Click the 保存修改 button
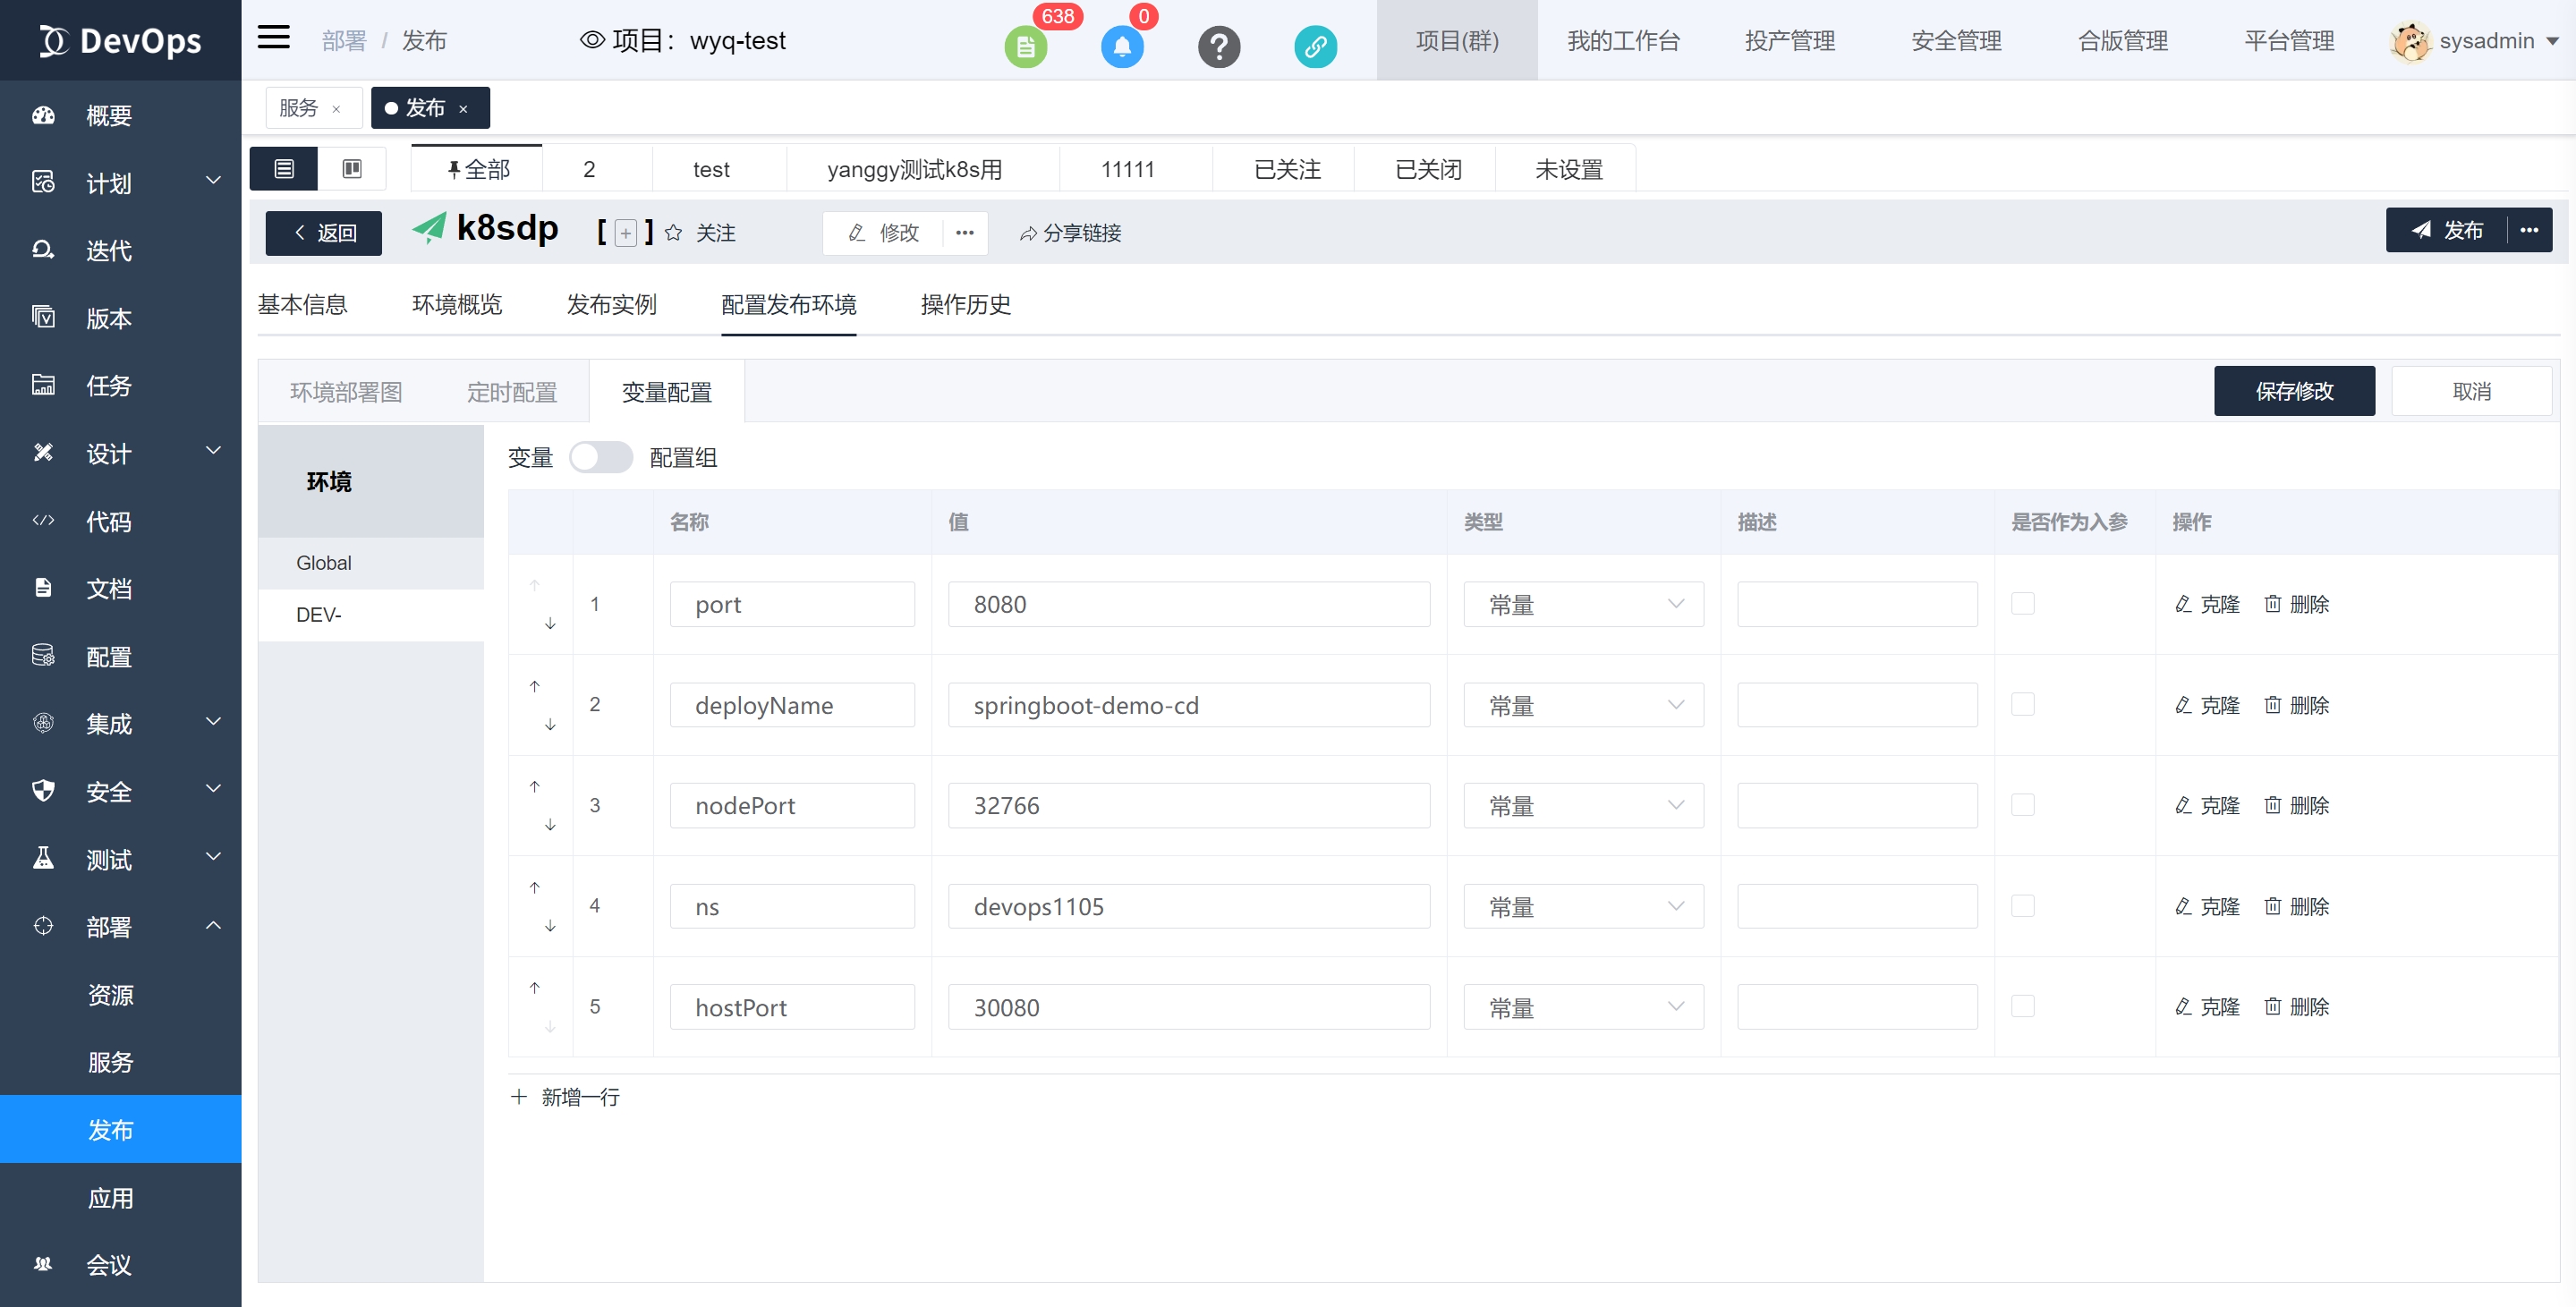The image size is (2576, 1307). pyautogui.click(x=2294, y=391)
